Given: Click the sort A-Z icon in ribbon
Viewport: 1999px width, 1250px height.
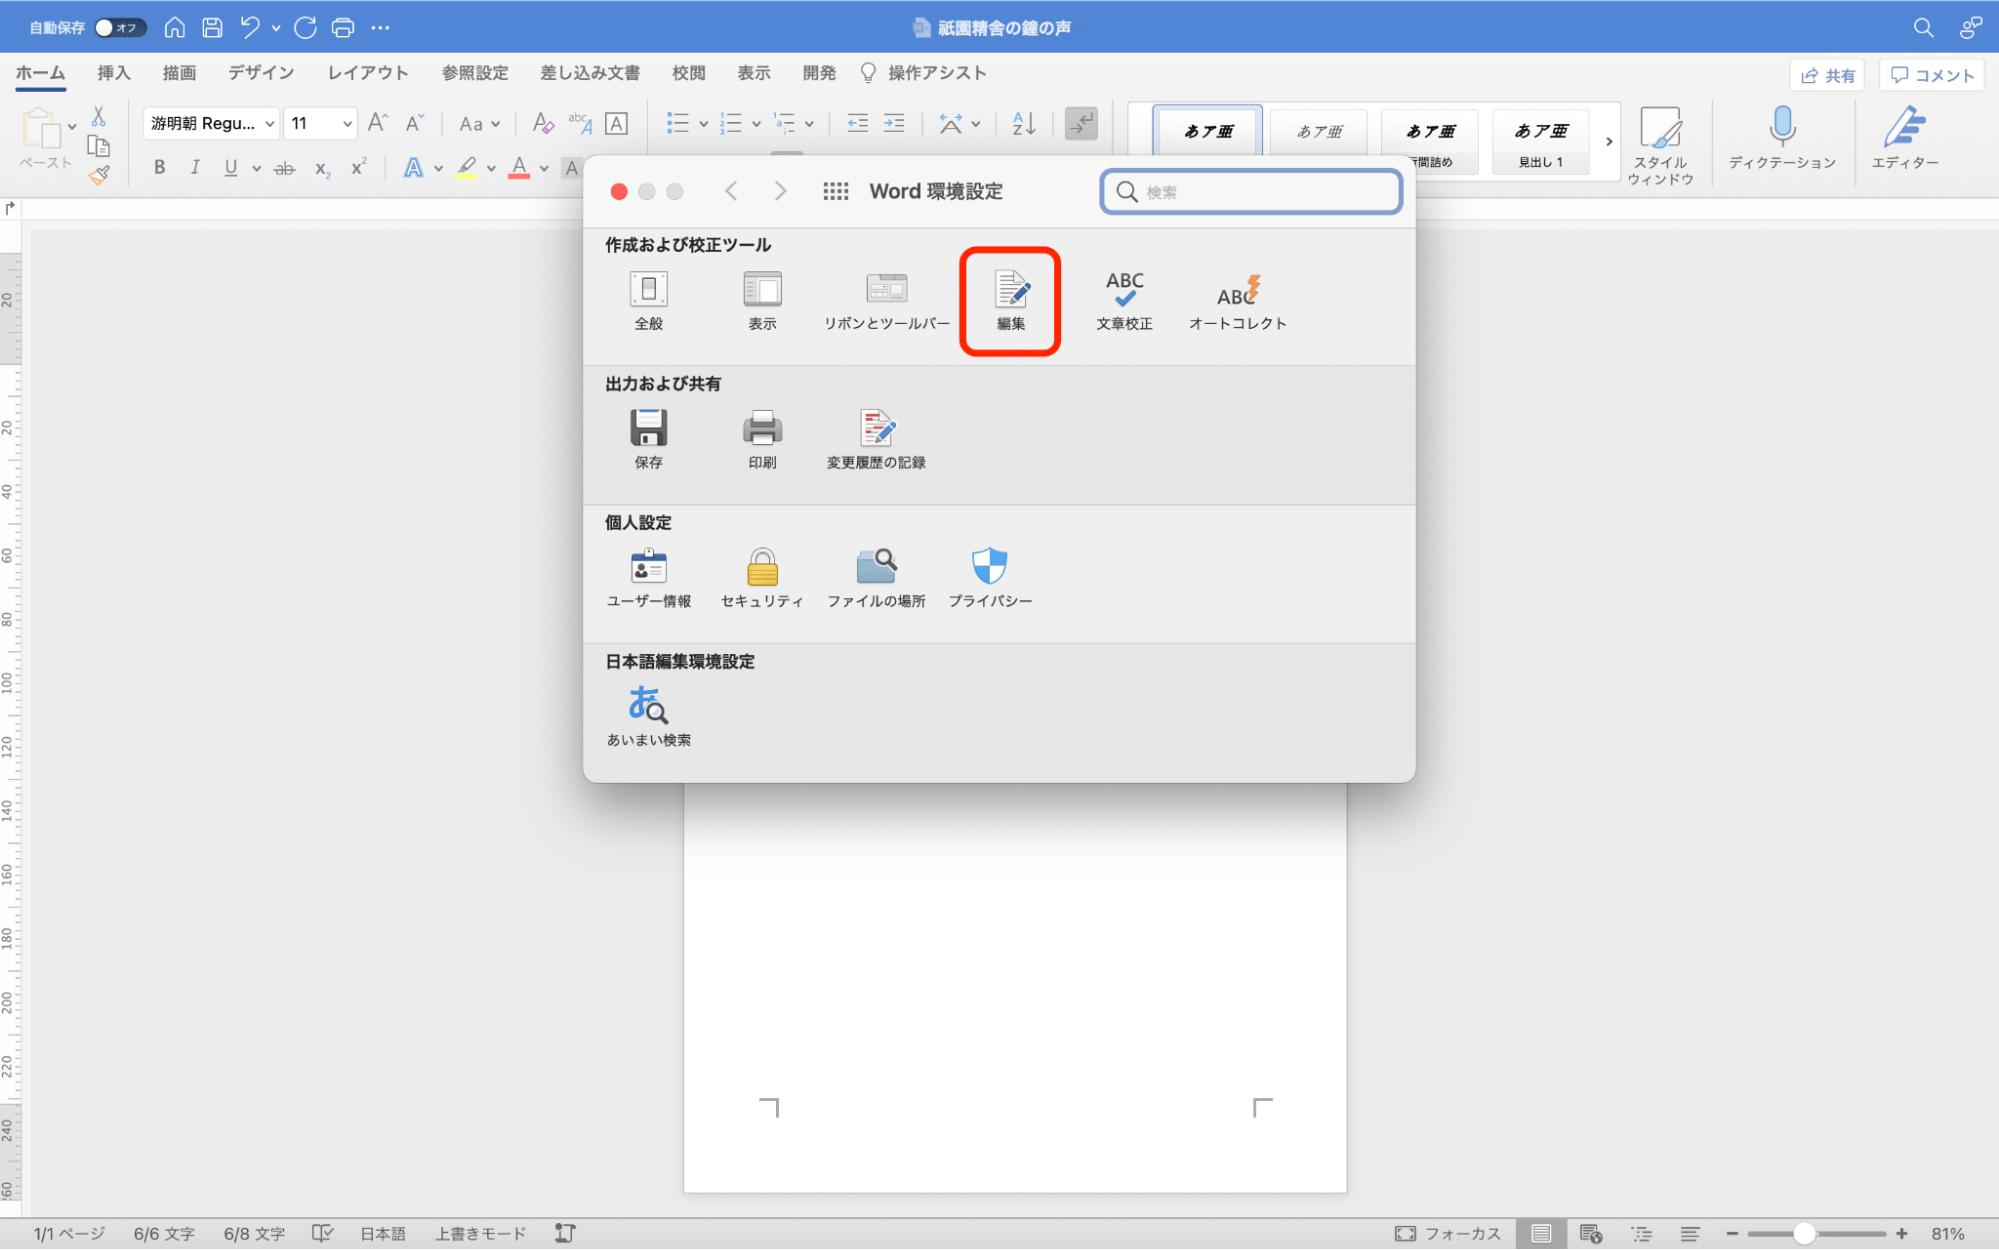Looking at the screenshot, I should coord(1023,123).
